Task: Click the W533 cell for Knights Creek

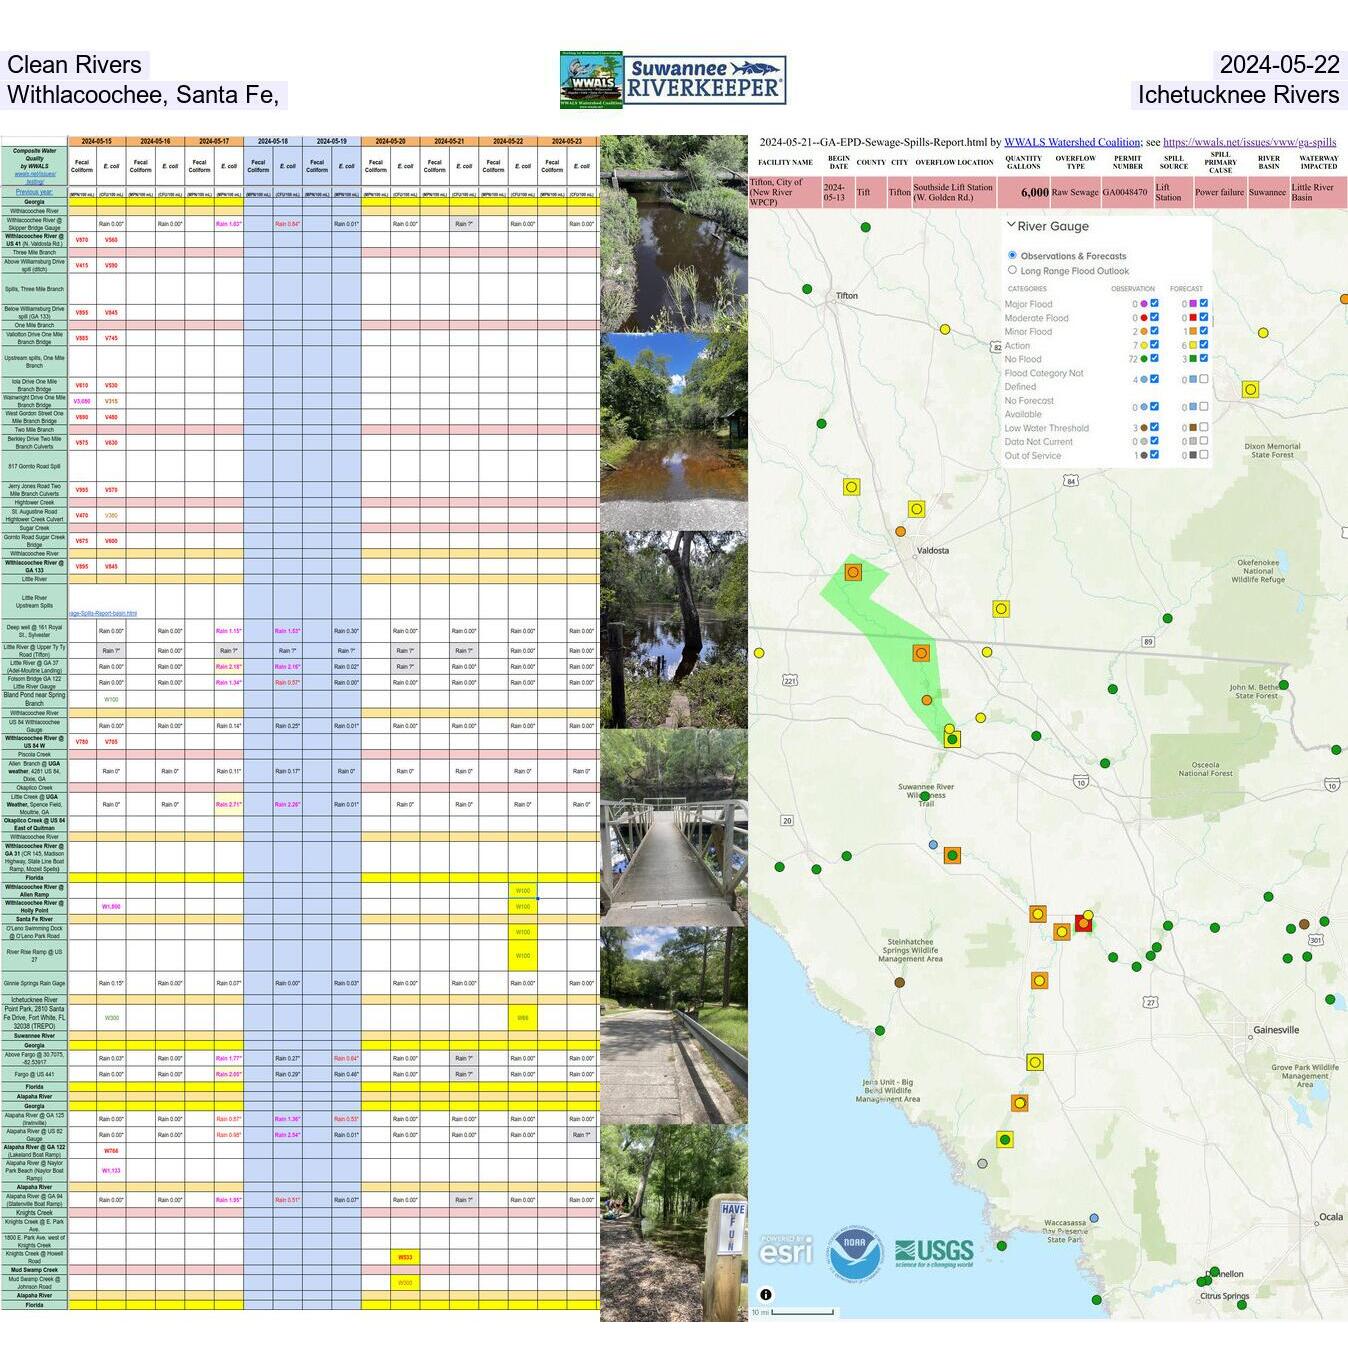Action: (405, 1257)
